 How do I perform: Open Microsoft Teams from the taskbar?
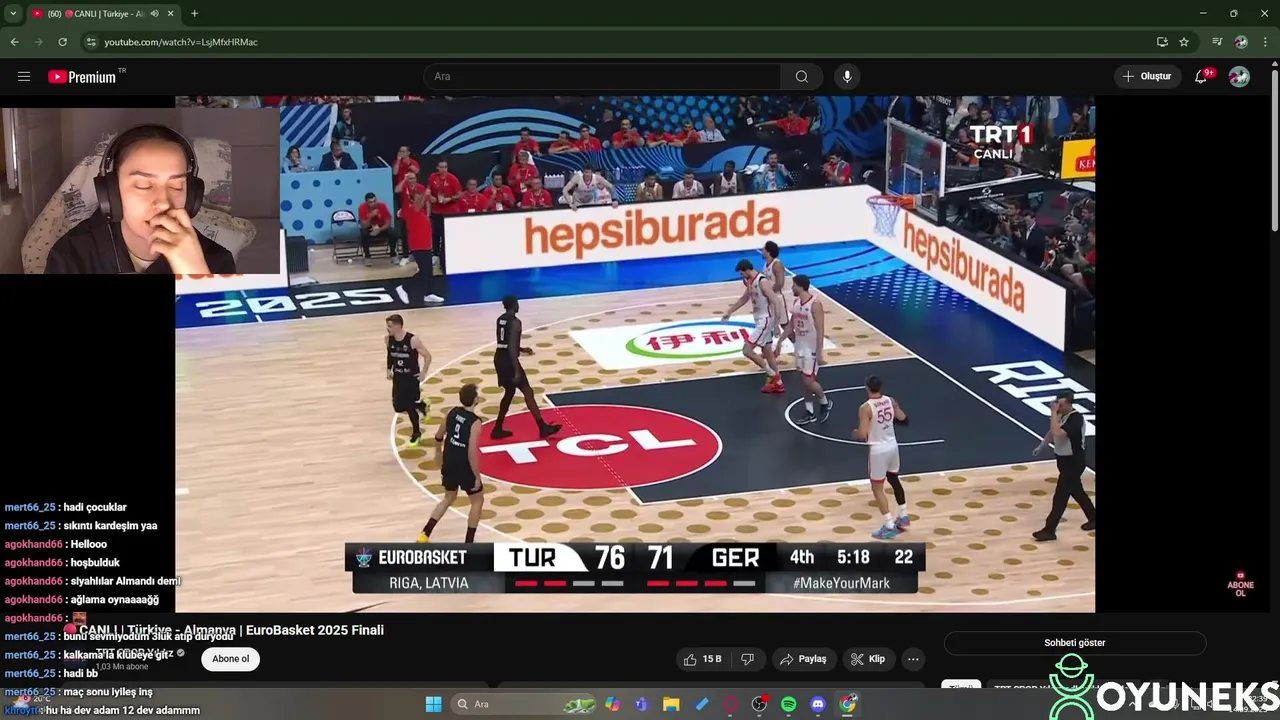pos(641,704)
